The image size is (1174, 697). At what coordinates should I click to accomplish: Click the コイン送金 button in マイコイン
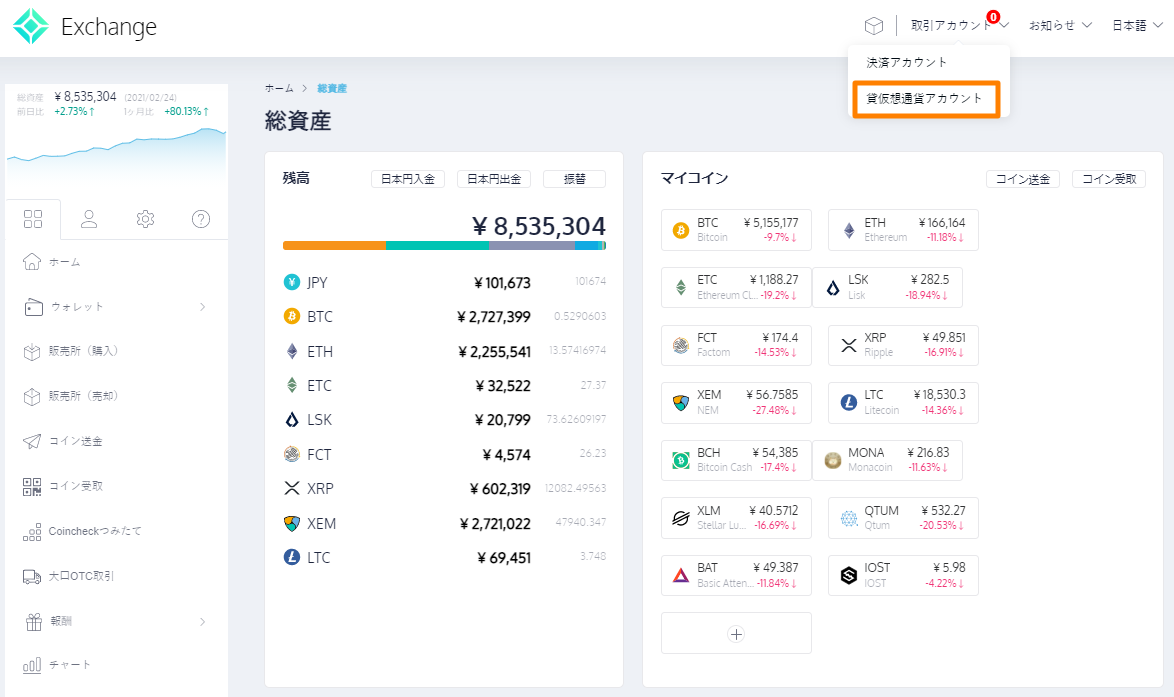pyautogui.click(x=1023, y=179)
